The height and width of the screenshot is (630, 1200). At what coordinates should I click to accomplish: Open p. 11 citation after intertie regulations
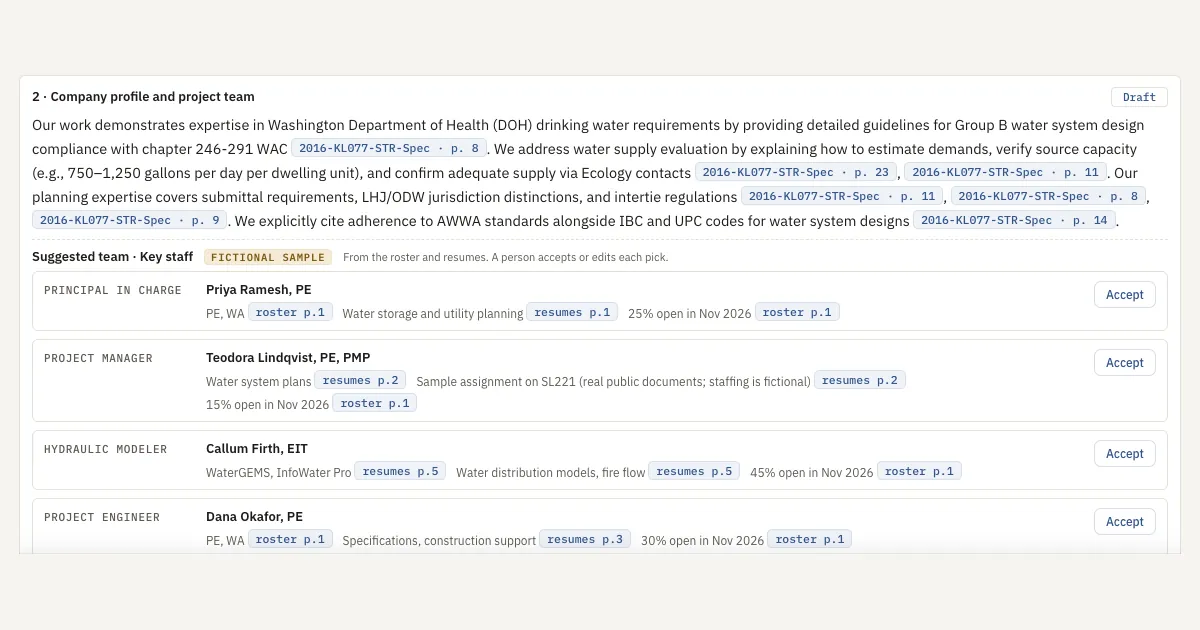(x=842, y=196)
